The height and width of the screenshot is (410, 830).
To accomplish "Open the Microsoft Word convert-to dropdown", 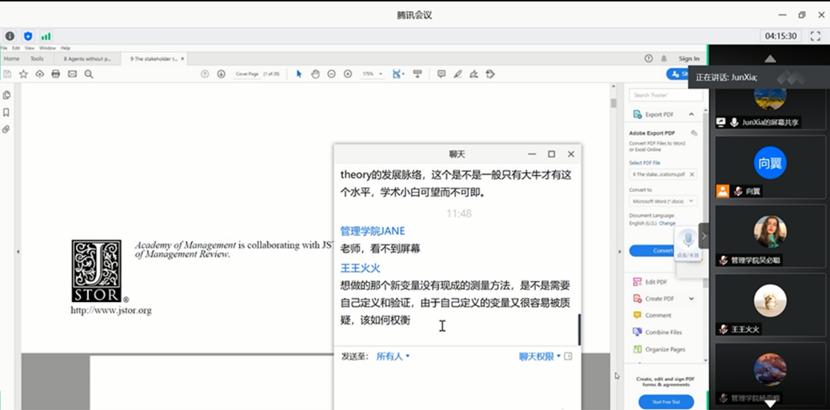I will click(663, 201).
